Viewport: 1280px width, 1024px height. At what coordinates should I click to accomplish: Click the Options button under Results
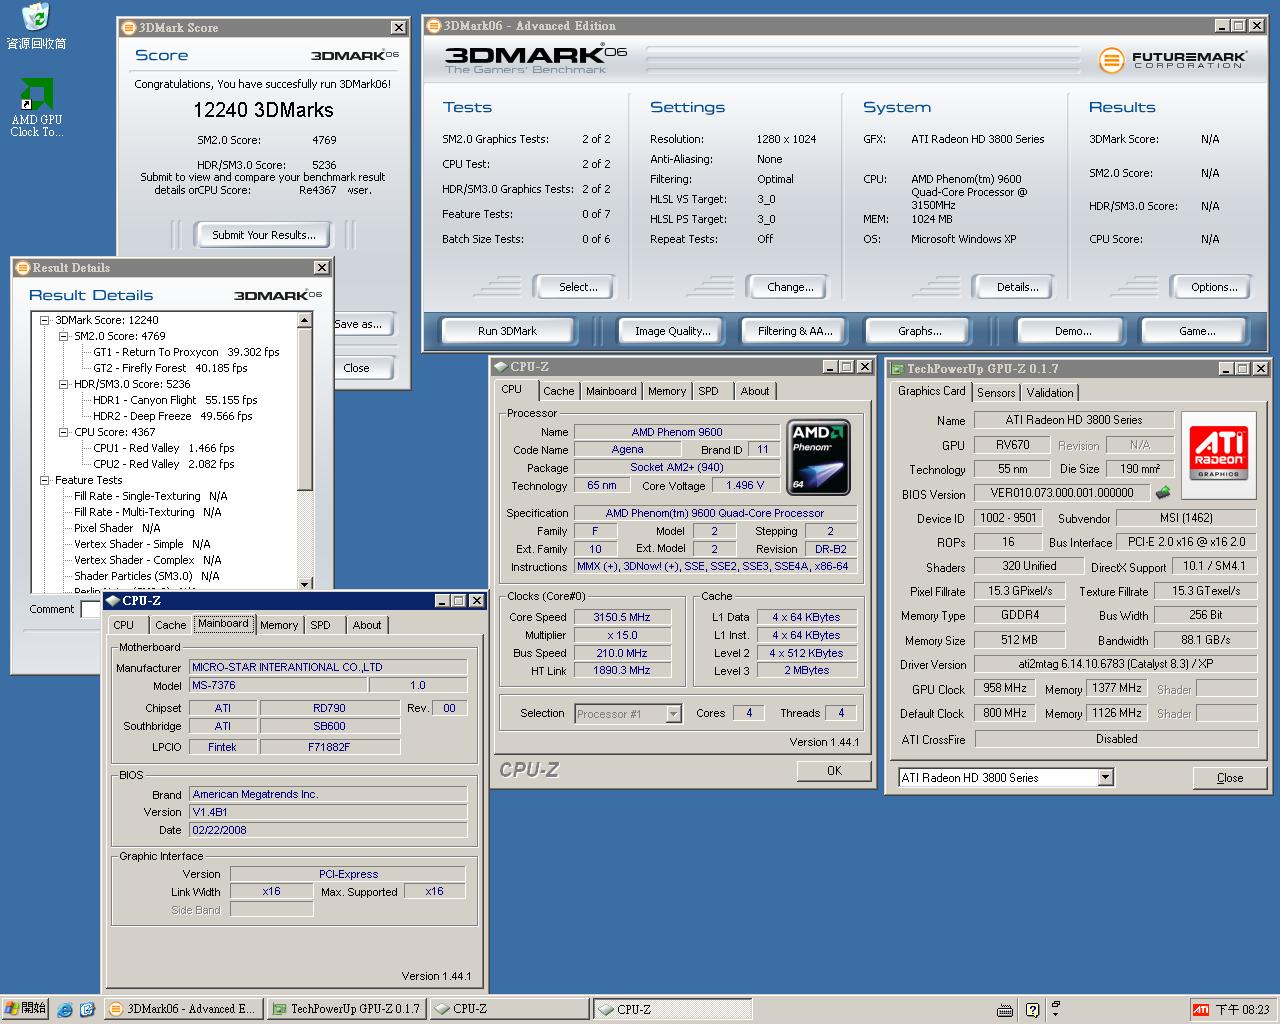(1214, 287)
